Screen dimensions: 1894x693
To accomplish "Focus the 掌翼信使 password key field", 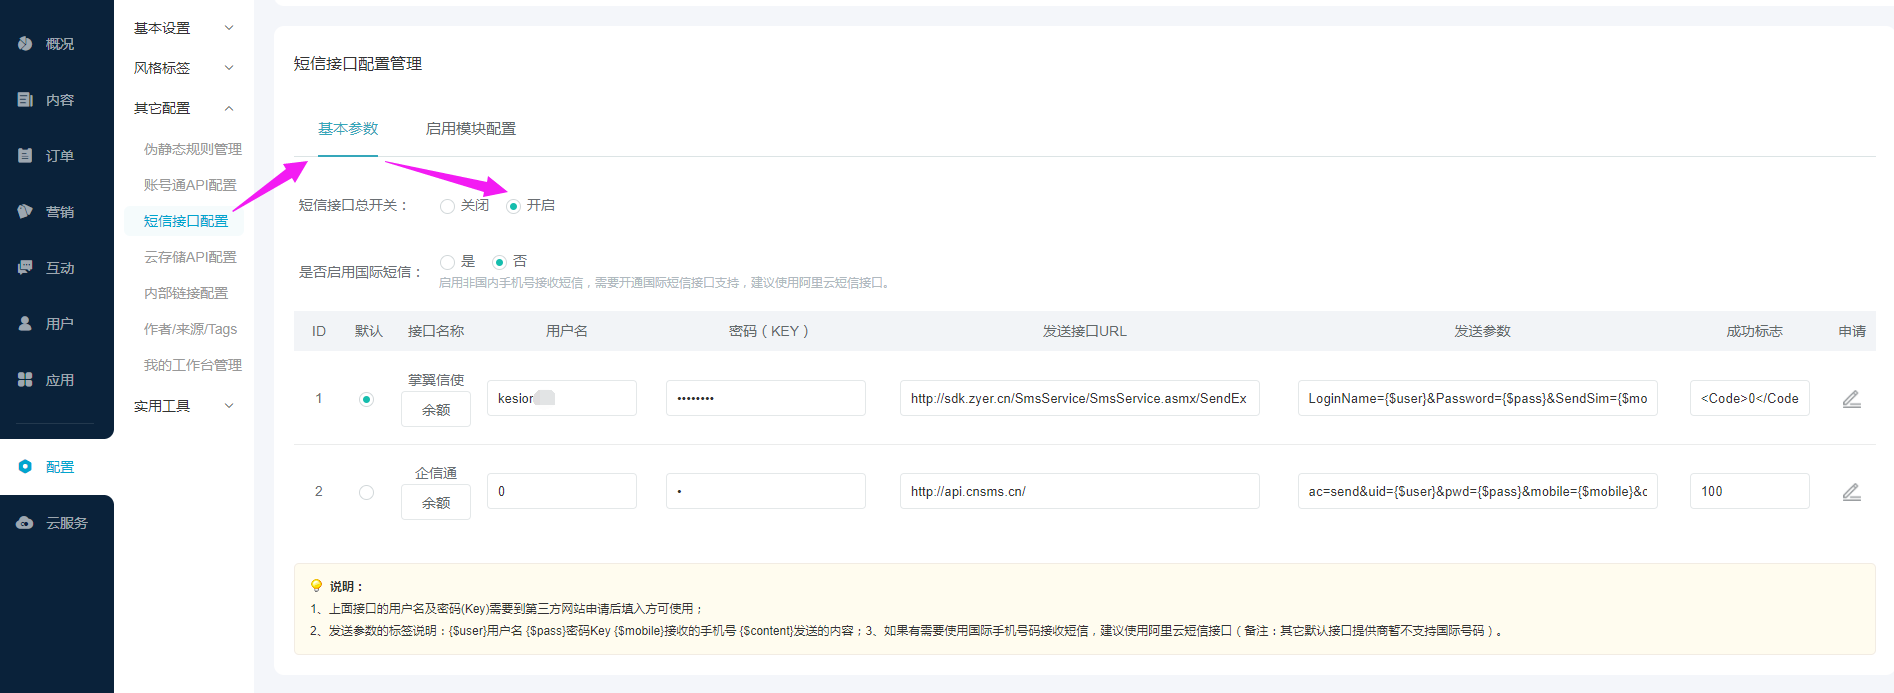I will [765, 398].
